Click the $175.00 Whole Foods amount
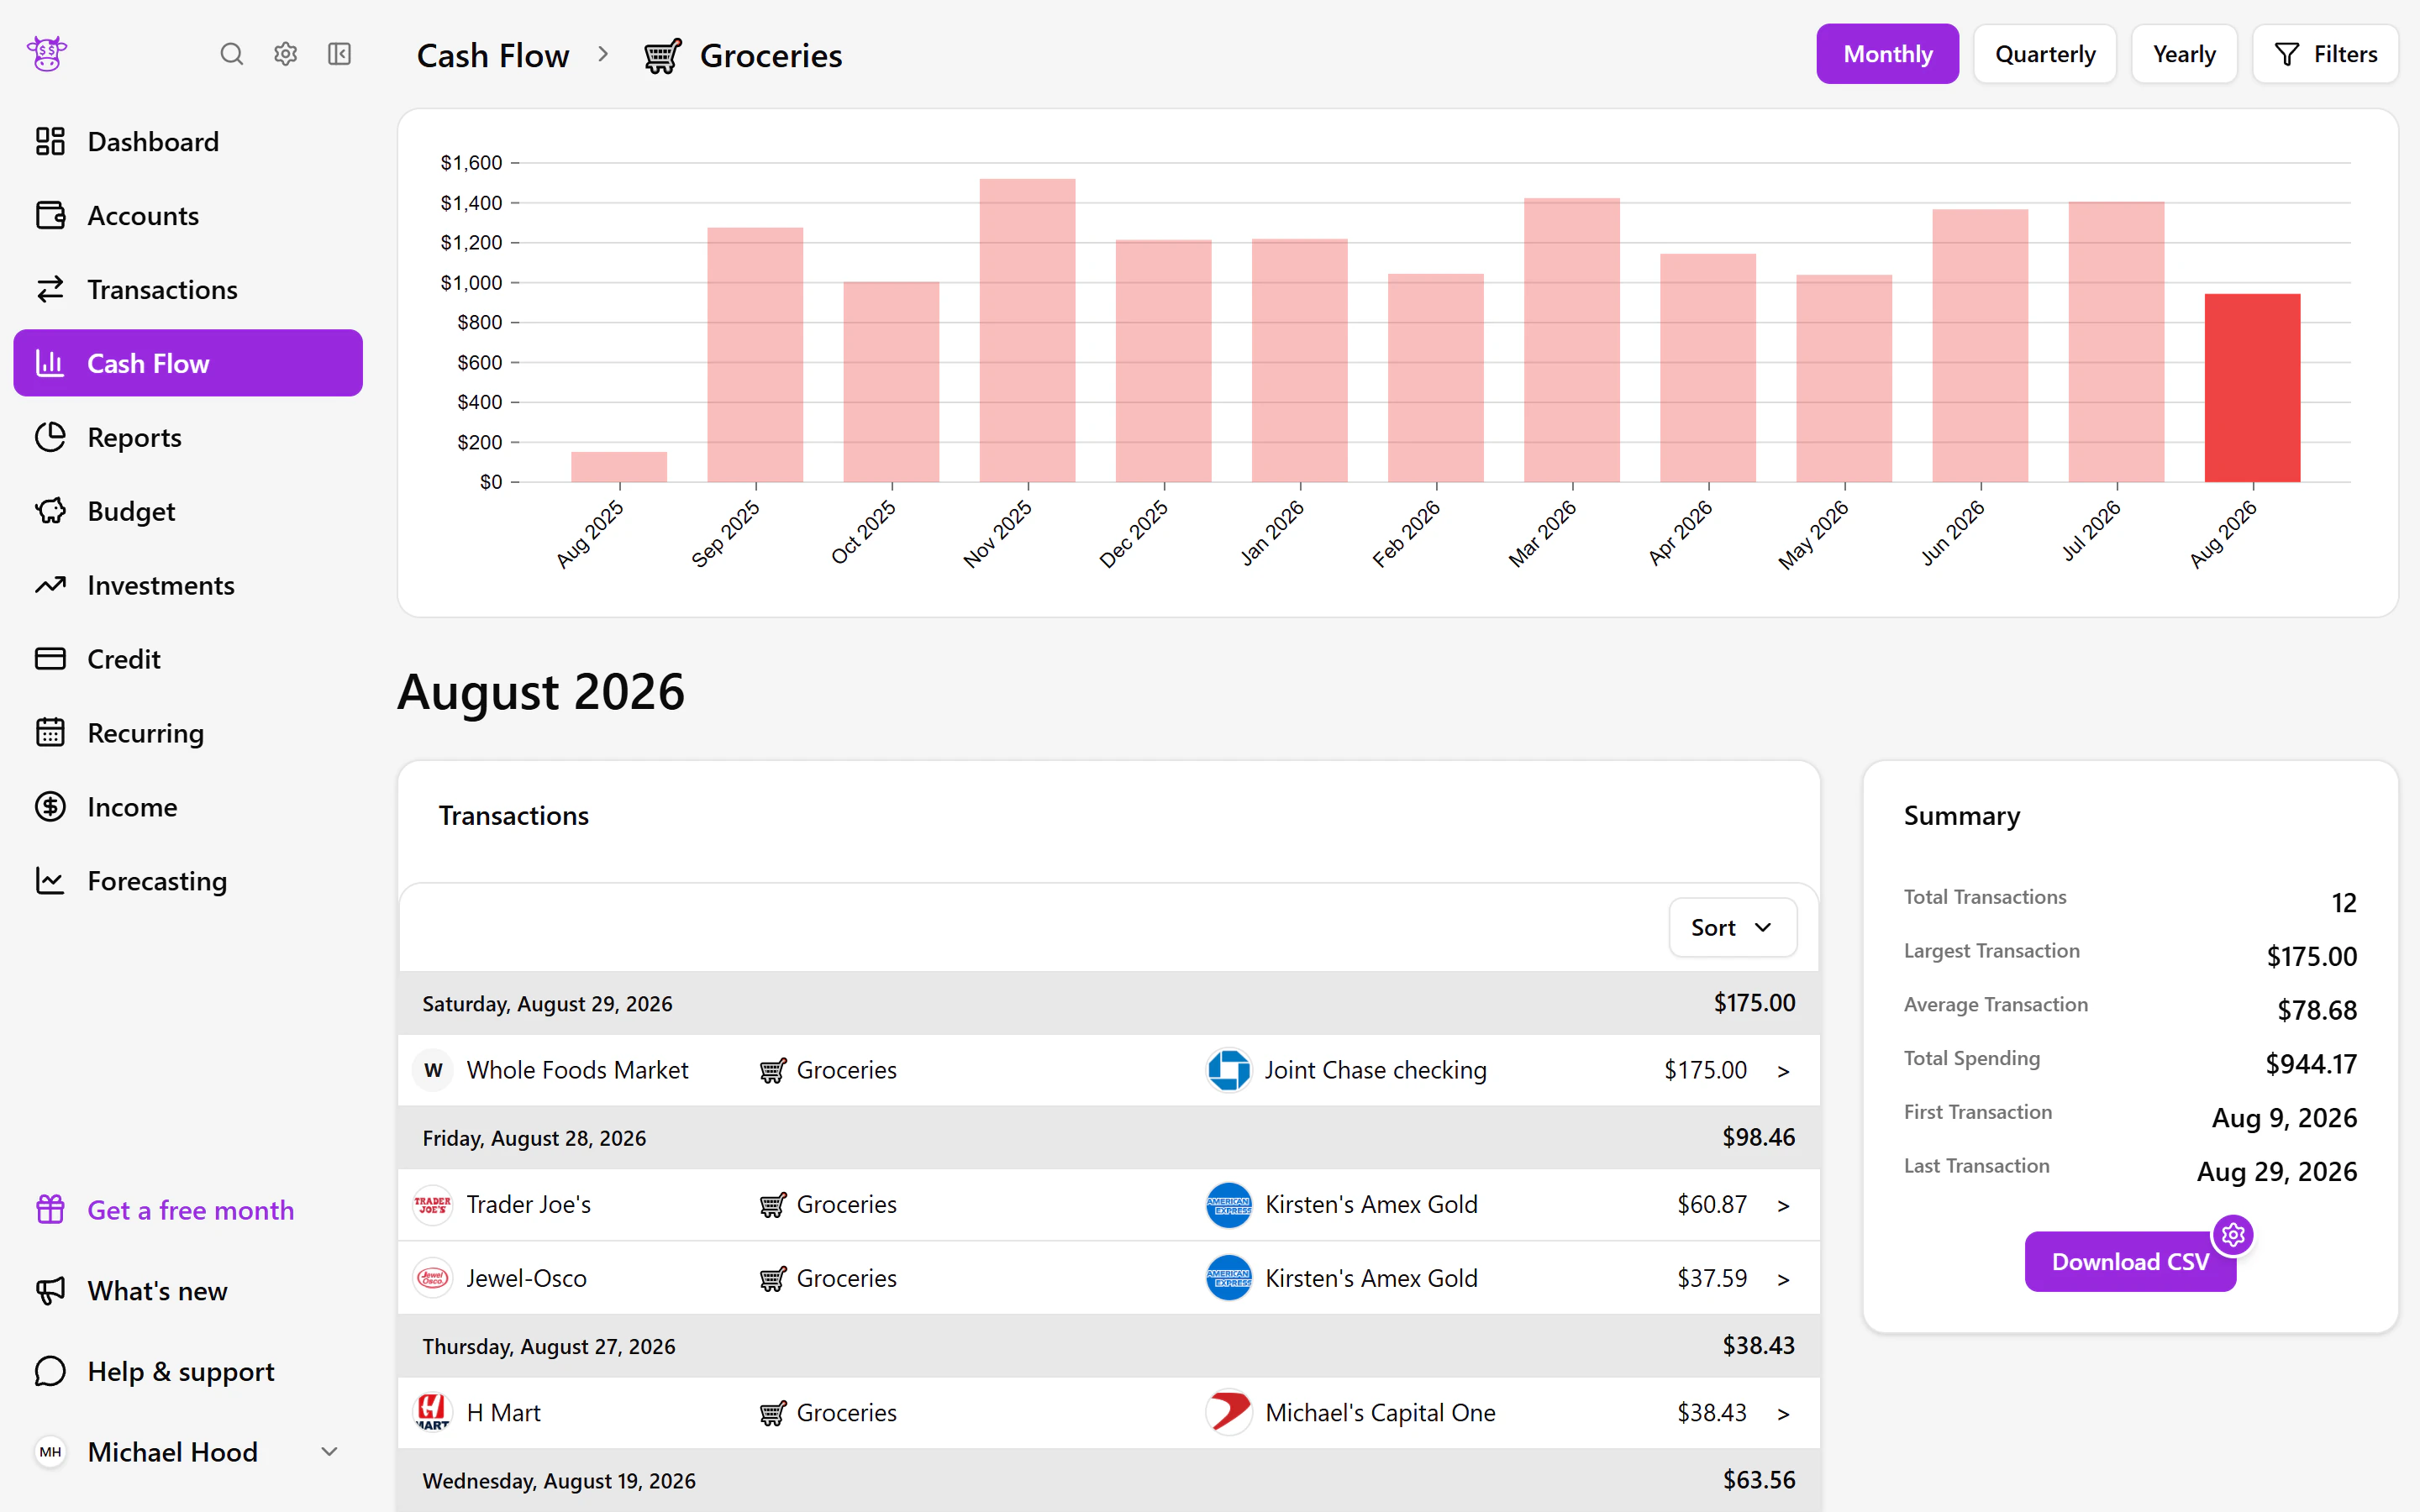The height and width of the screenshot is (1512, 2420). [1705, 1070]
